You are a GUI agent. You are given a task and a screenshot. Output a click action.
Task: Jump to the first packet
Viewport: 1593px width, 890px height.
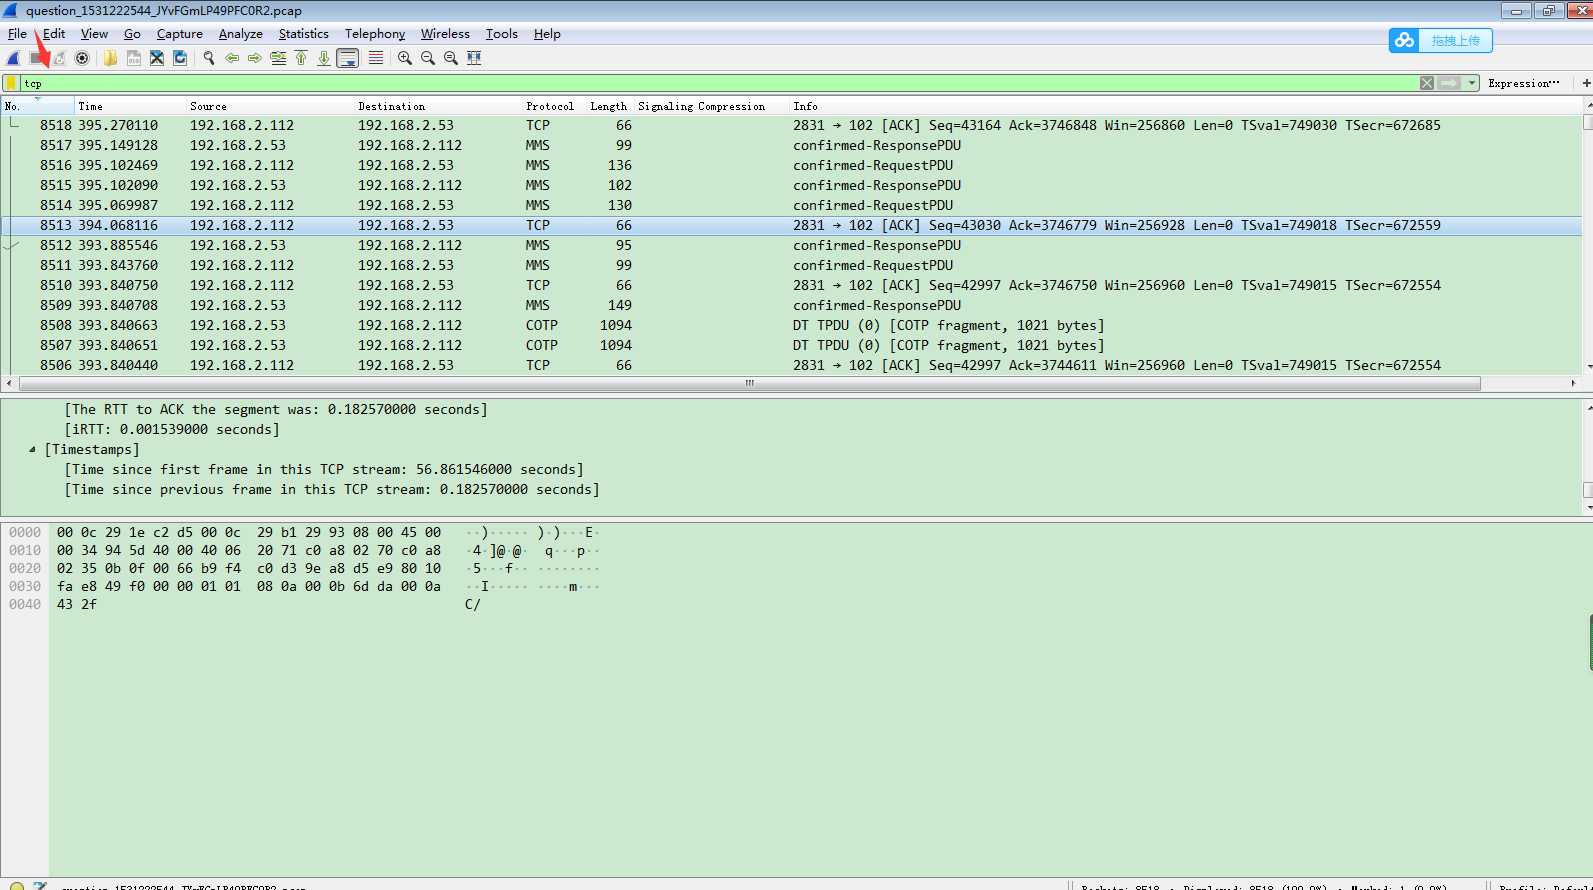(301, 58)
